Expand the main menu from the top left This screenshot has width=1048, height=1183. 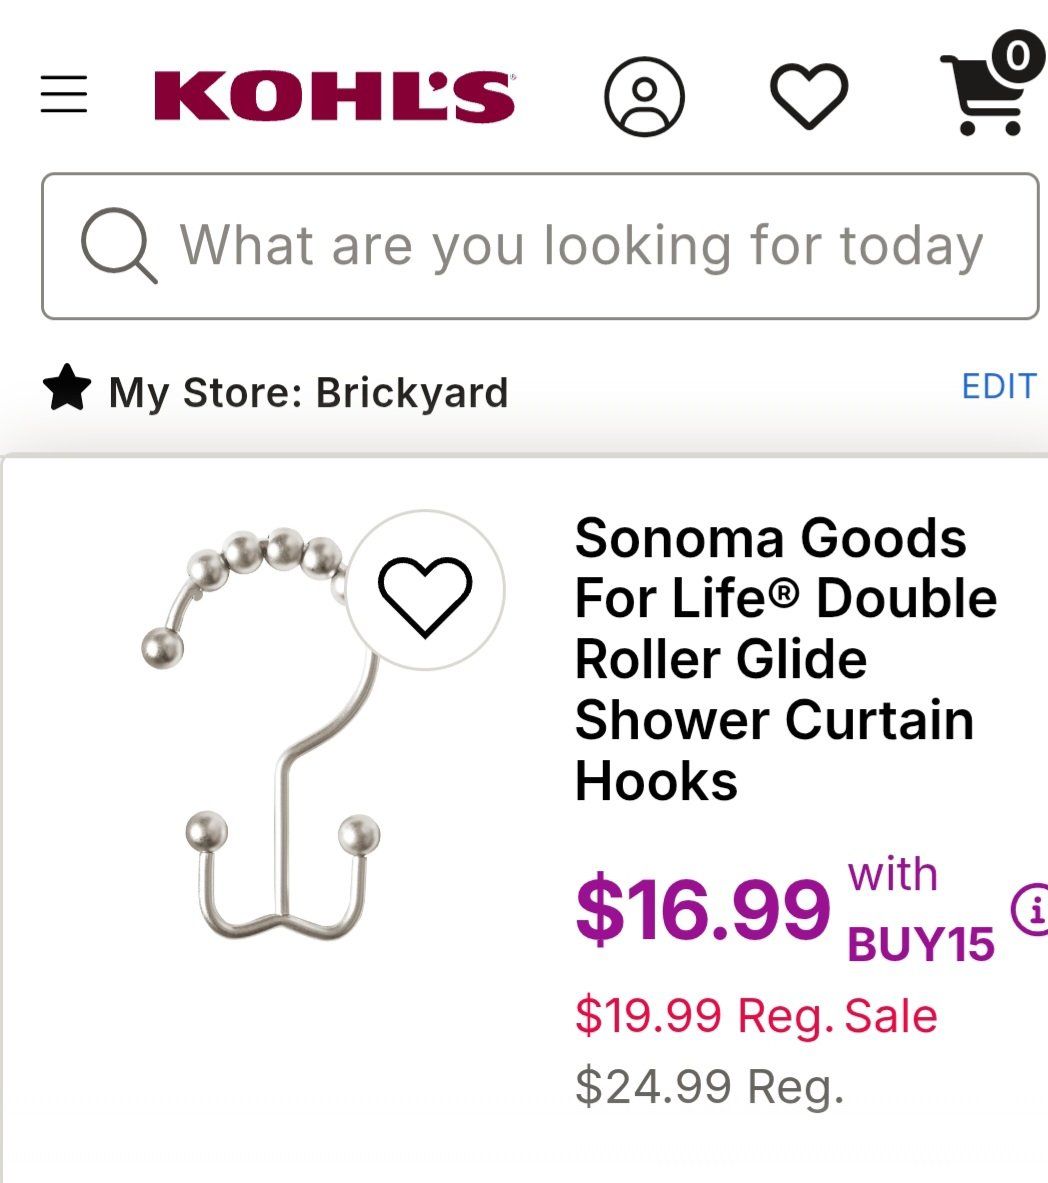click(63, 95)
